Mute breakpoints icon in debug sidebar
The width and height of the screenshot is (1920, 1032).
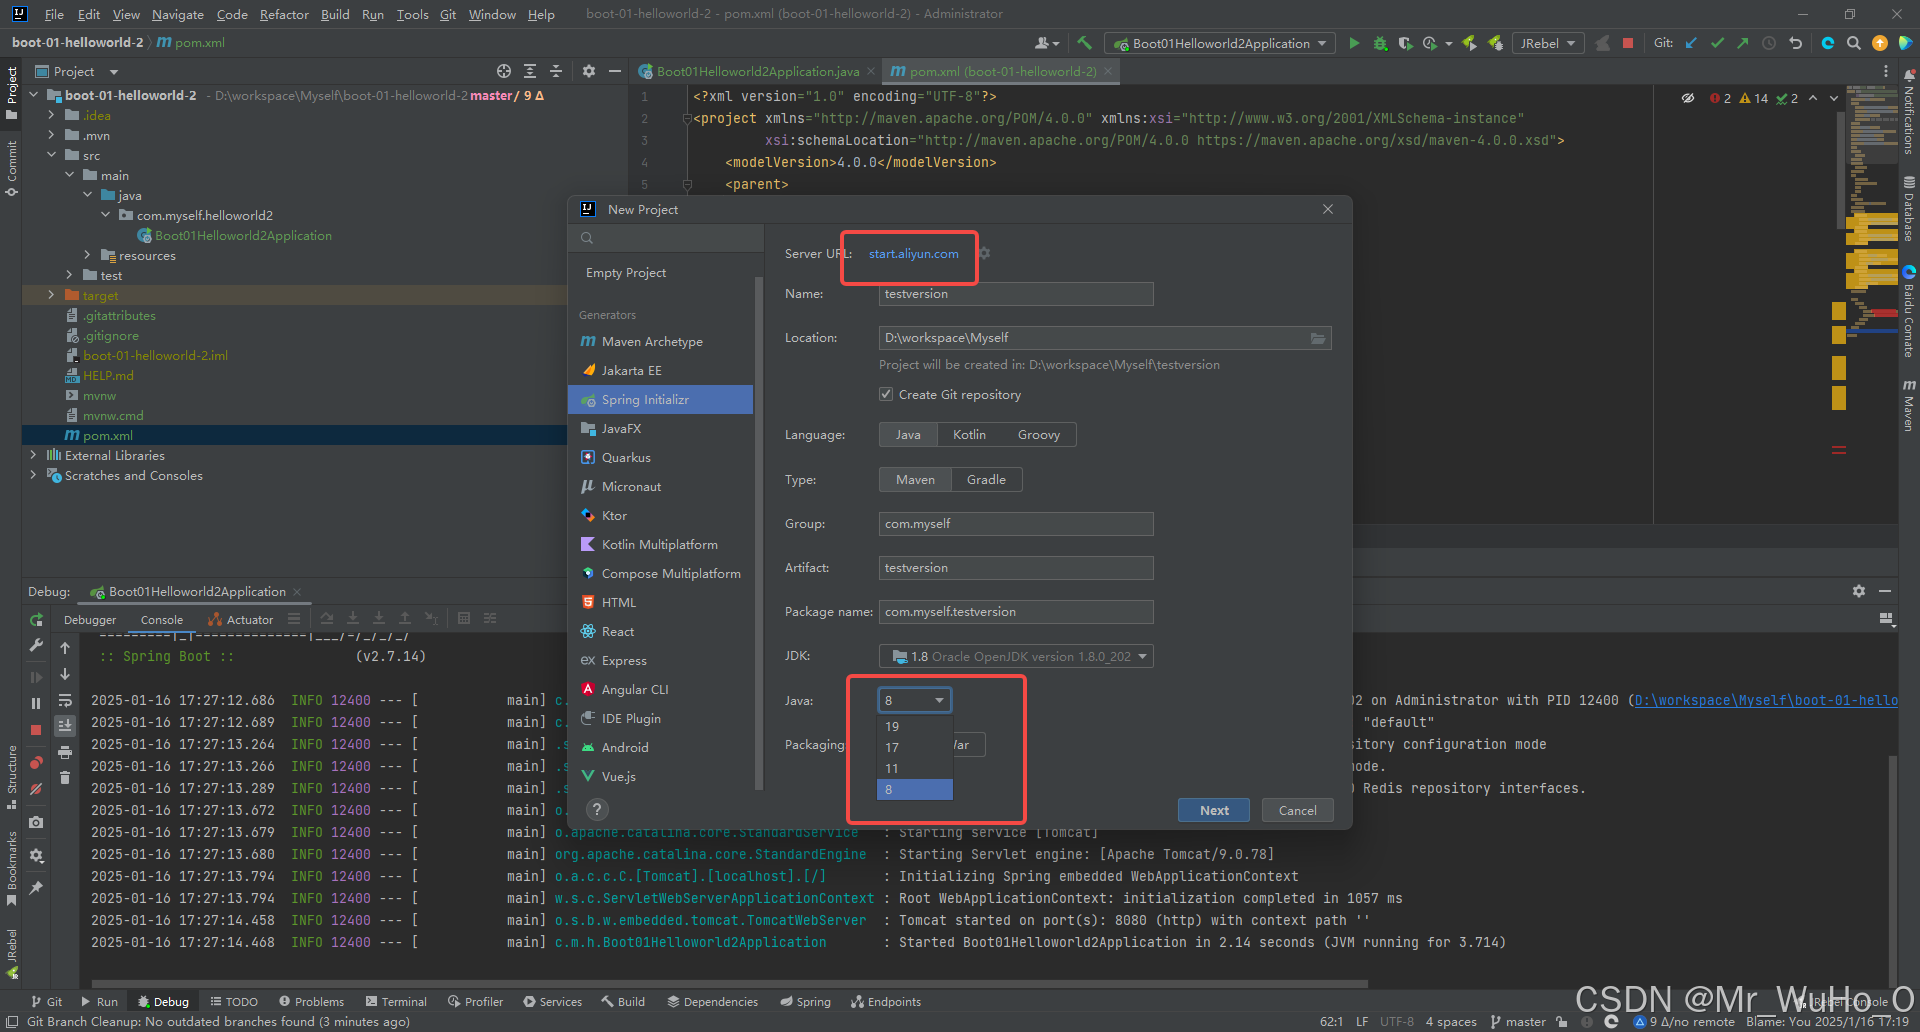tap(36, 789)
